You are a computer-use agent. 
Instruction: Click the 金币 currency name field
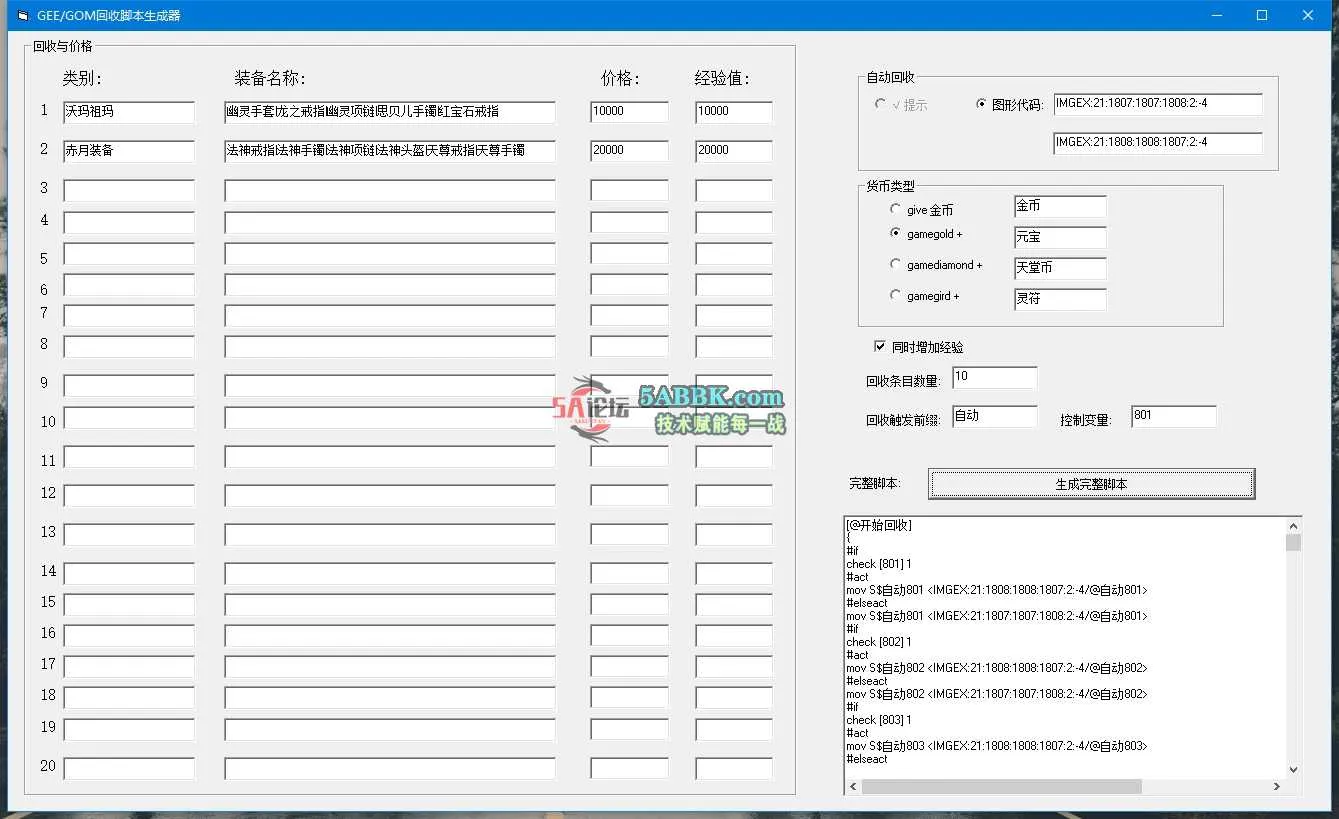pyautogui.click(x=1060, y=206)
